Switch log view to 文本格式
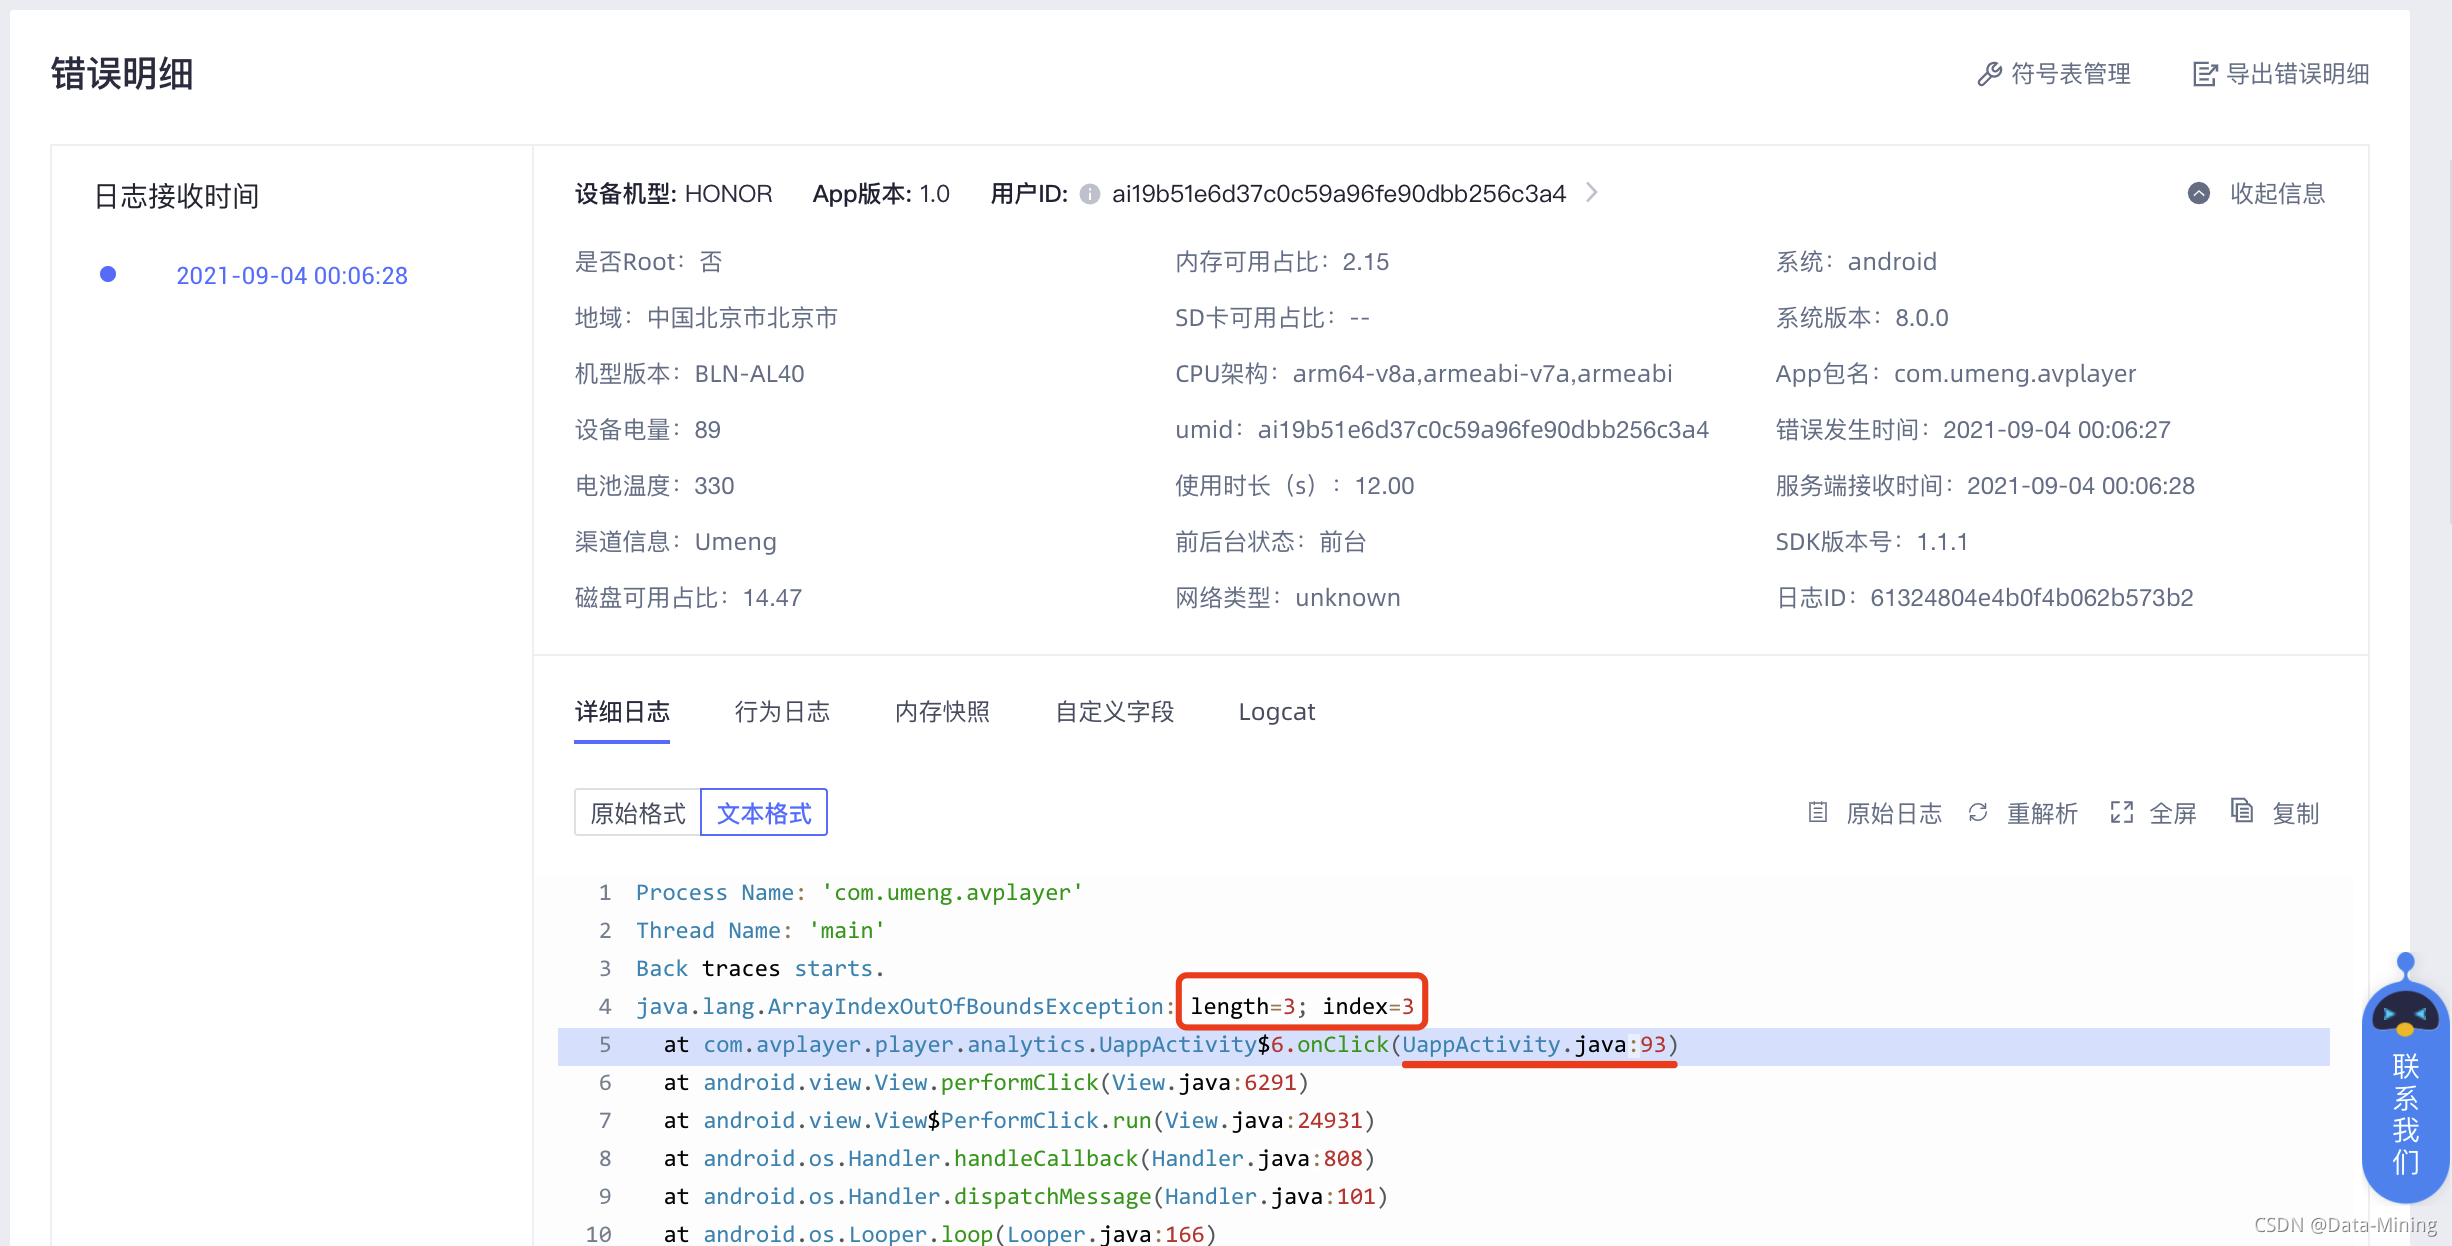 pos(764,813)
